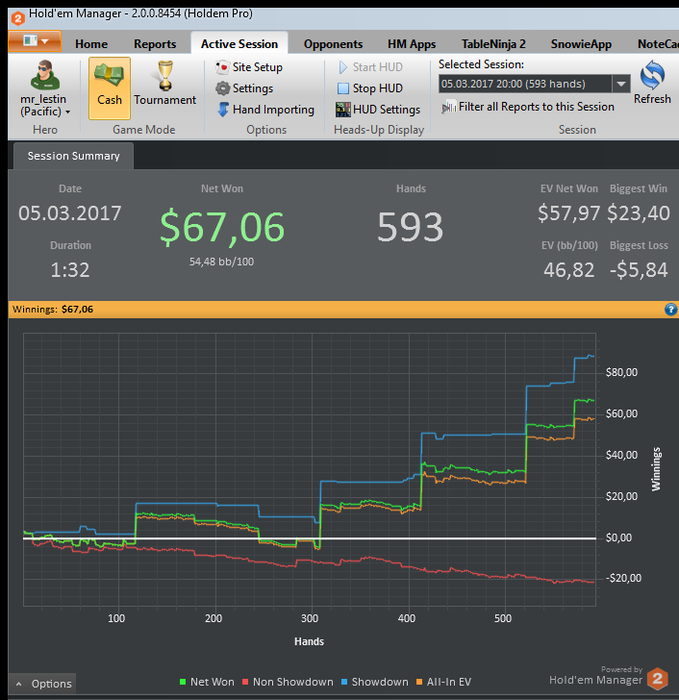Toggle the Net Won green legend swatch
Screen dimensions: 679x700
183,682
